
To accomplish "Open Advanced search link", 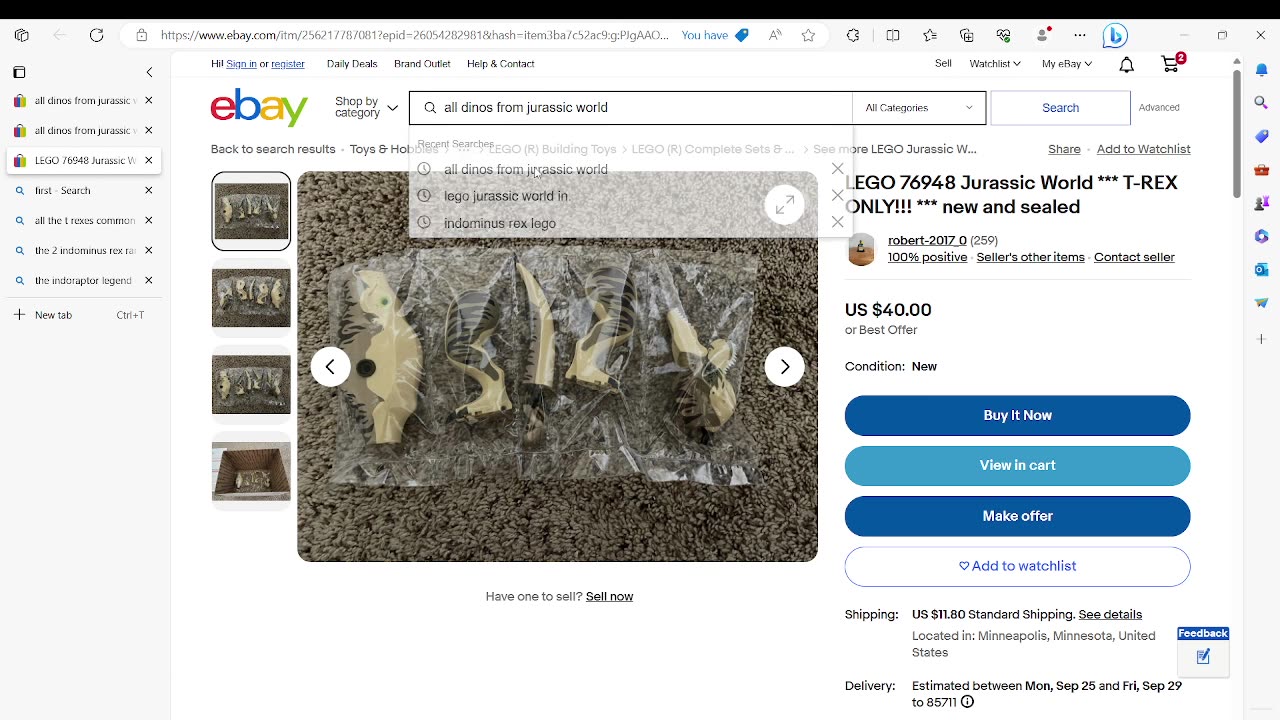I will [1159, 107].
